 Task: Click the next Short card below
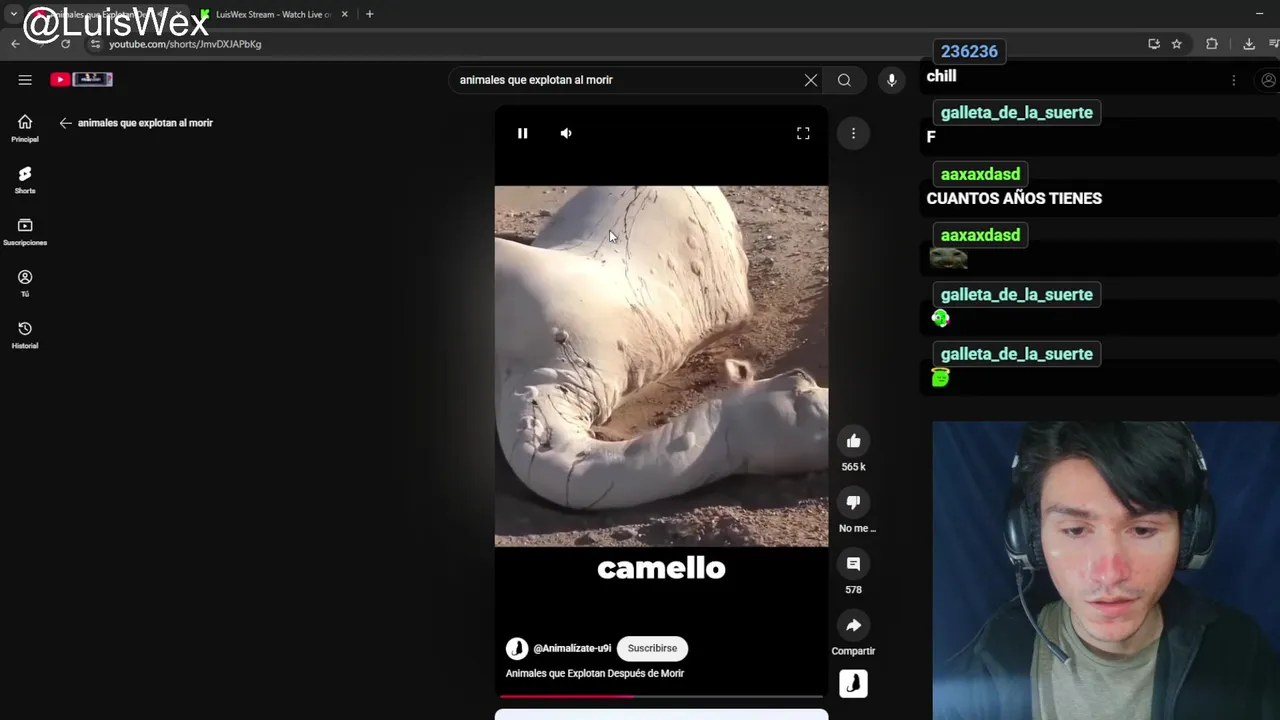click(x=661, y=714)
